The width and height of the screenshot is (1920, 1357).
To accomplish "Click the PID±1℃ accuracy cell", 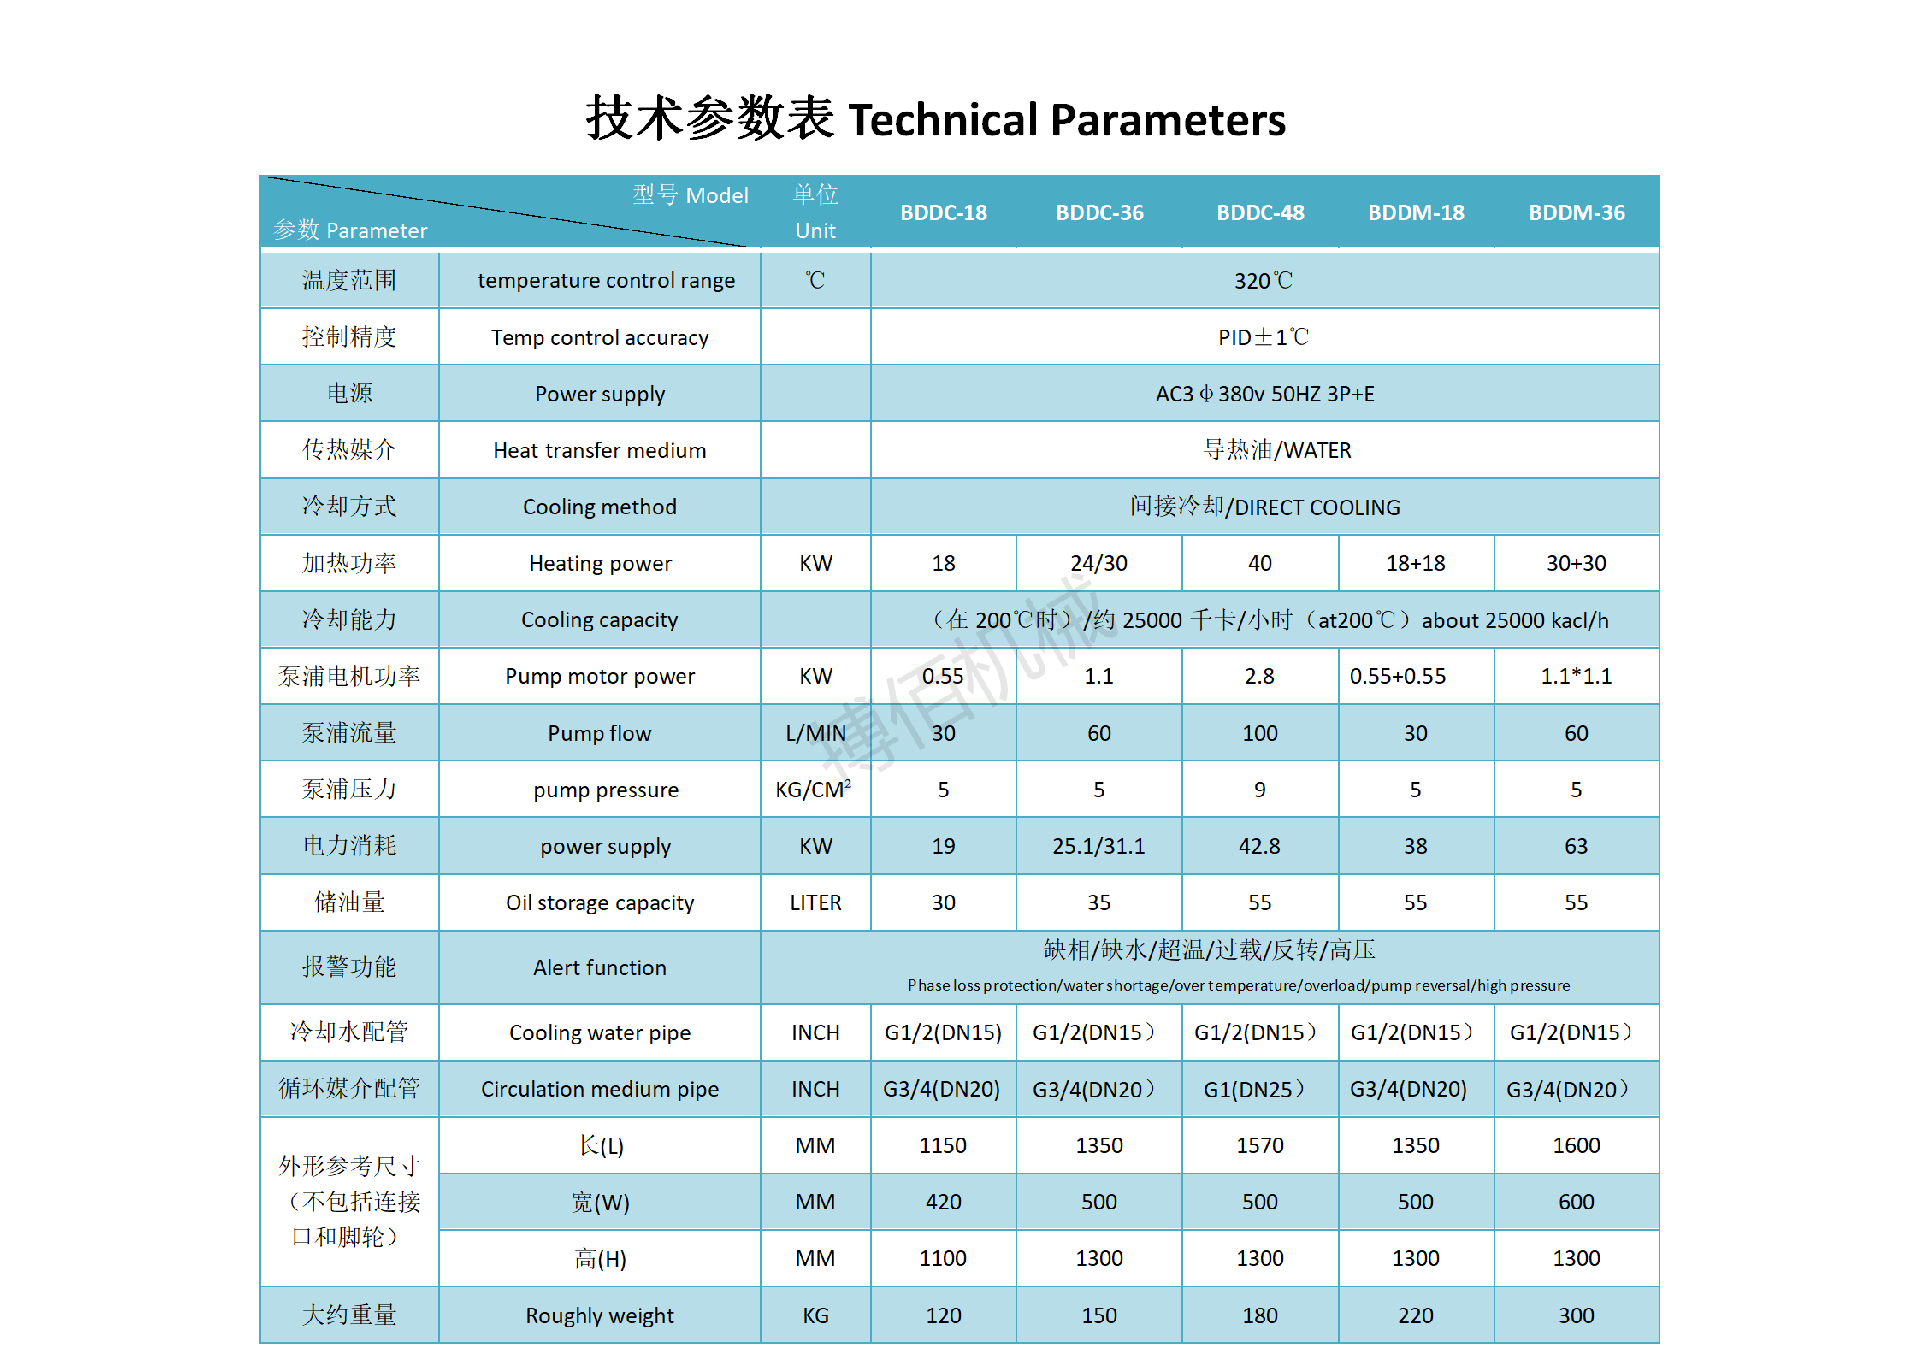I will pyautogui.click(x=1263, y=338).
